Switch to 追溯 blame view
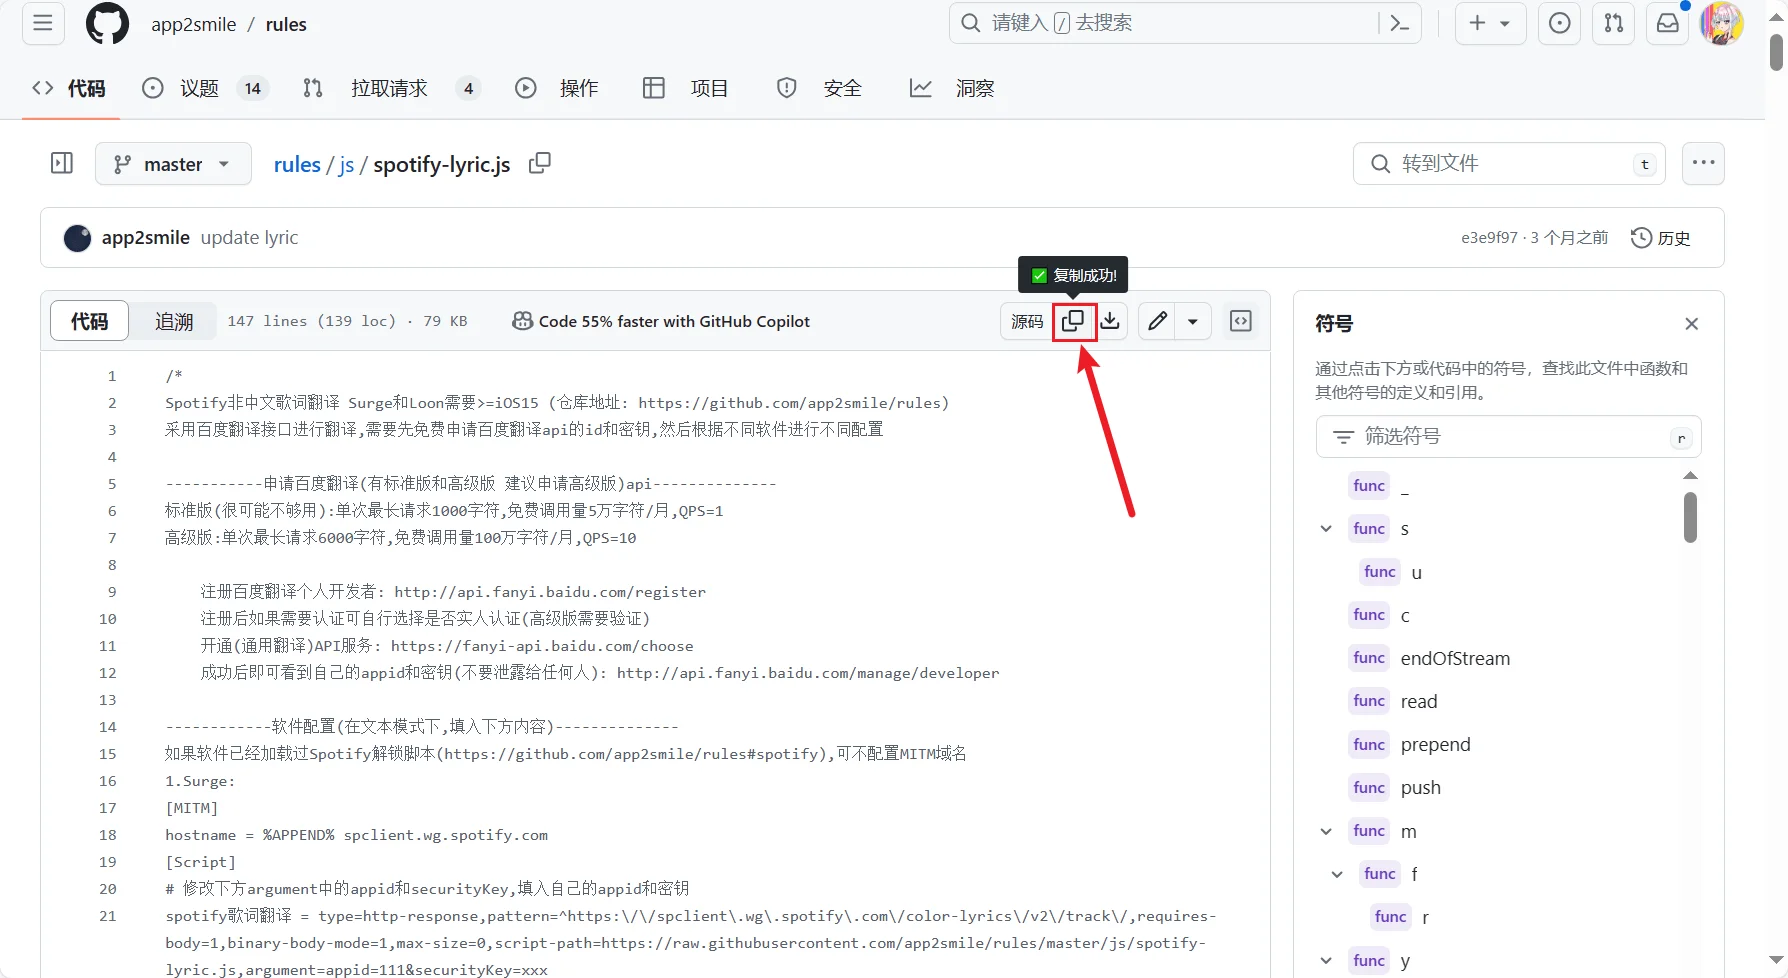The height and width of the screenshot is (978, 1788). pyautogui.click(x=174, y=321)
